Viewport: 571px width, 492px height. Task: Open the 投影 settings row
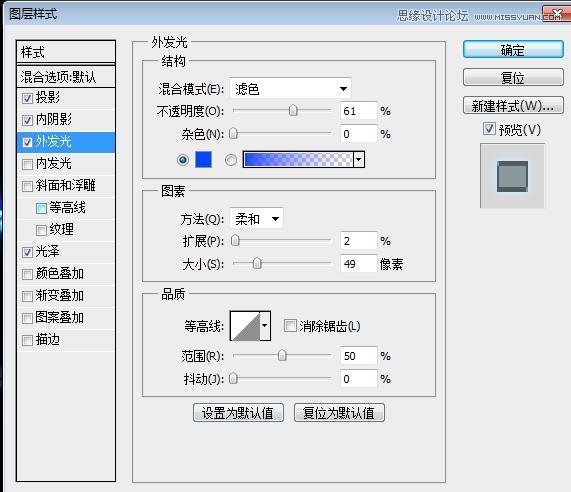tap(66, 98)
